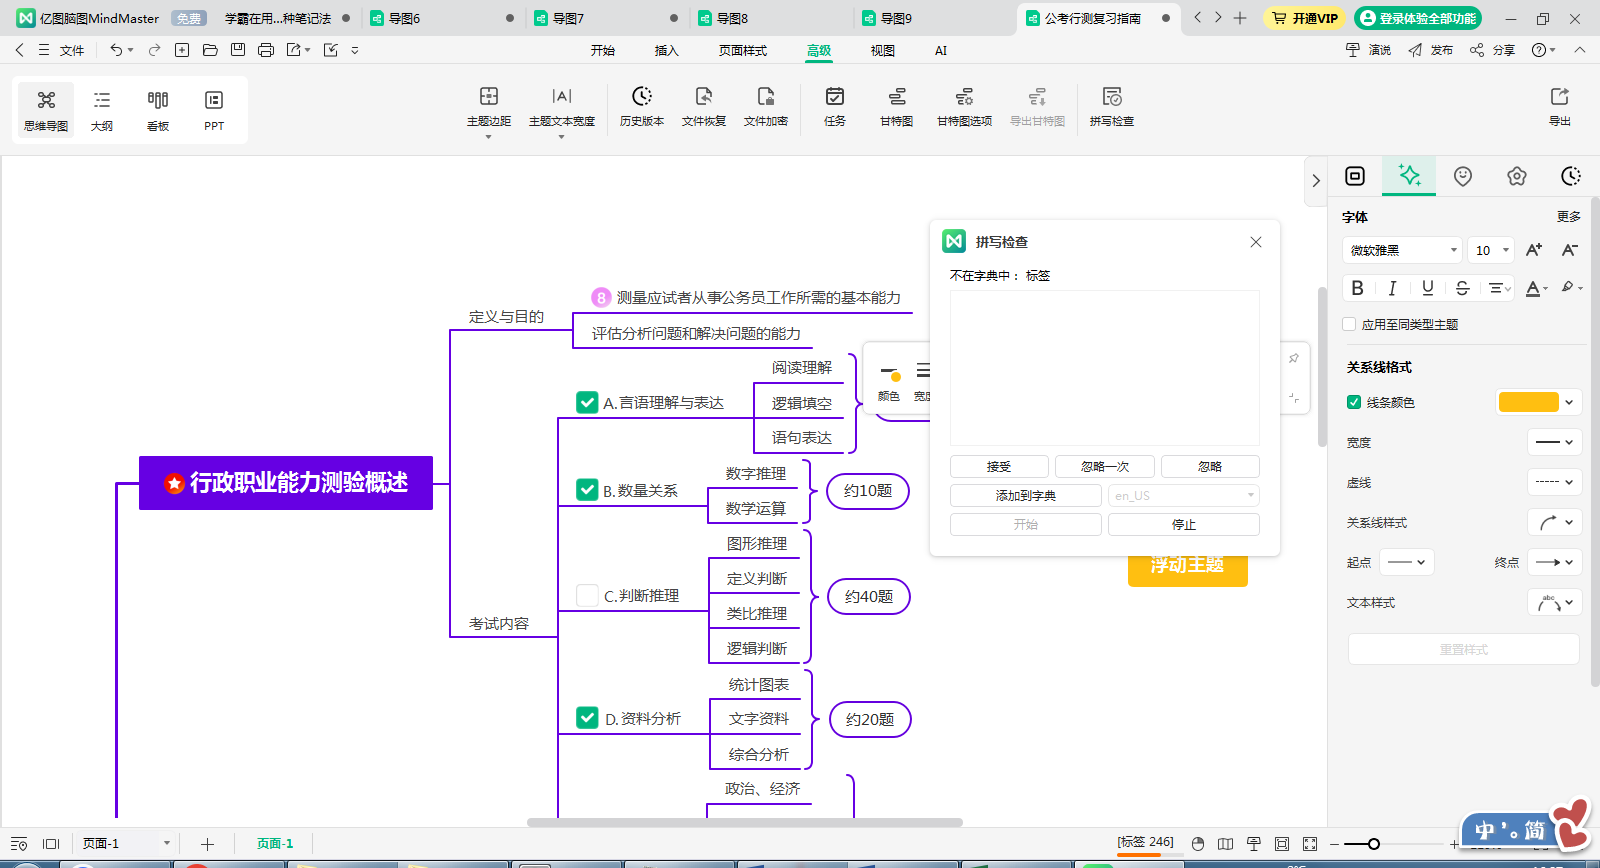Click the Export (导出) icon
This screenshot has width=1600, height=868.
click(1560, 107)
